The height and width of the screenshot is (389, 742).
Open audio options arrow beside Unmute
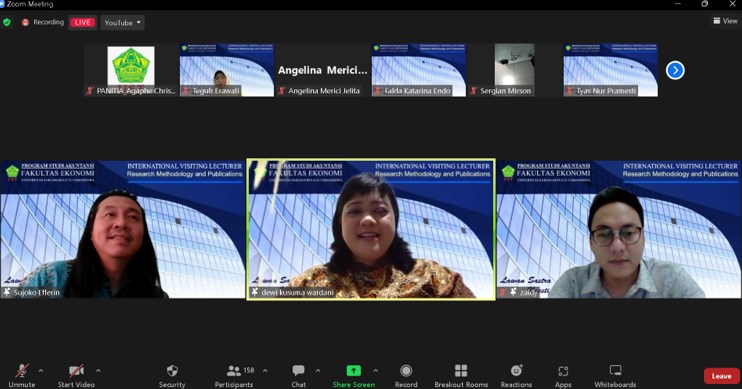click(41, 371)
